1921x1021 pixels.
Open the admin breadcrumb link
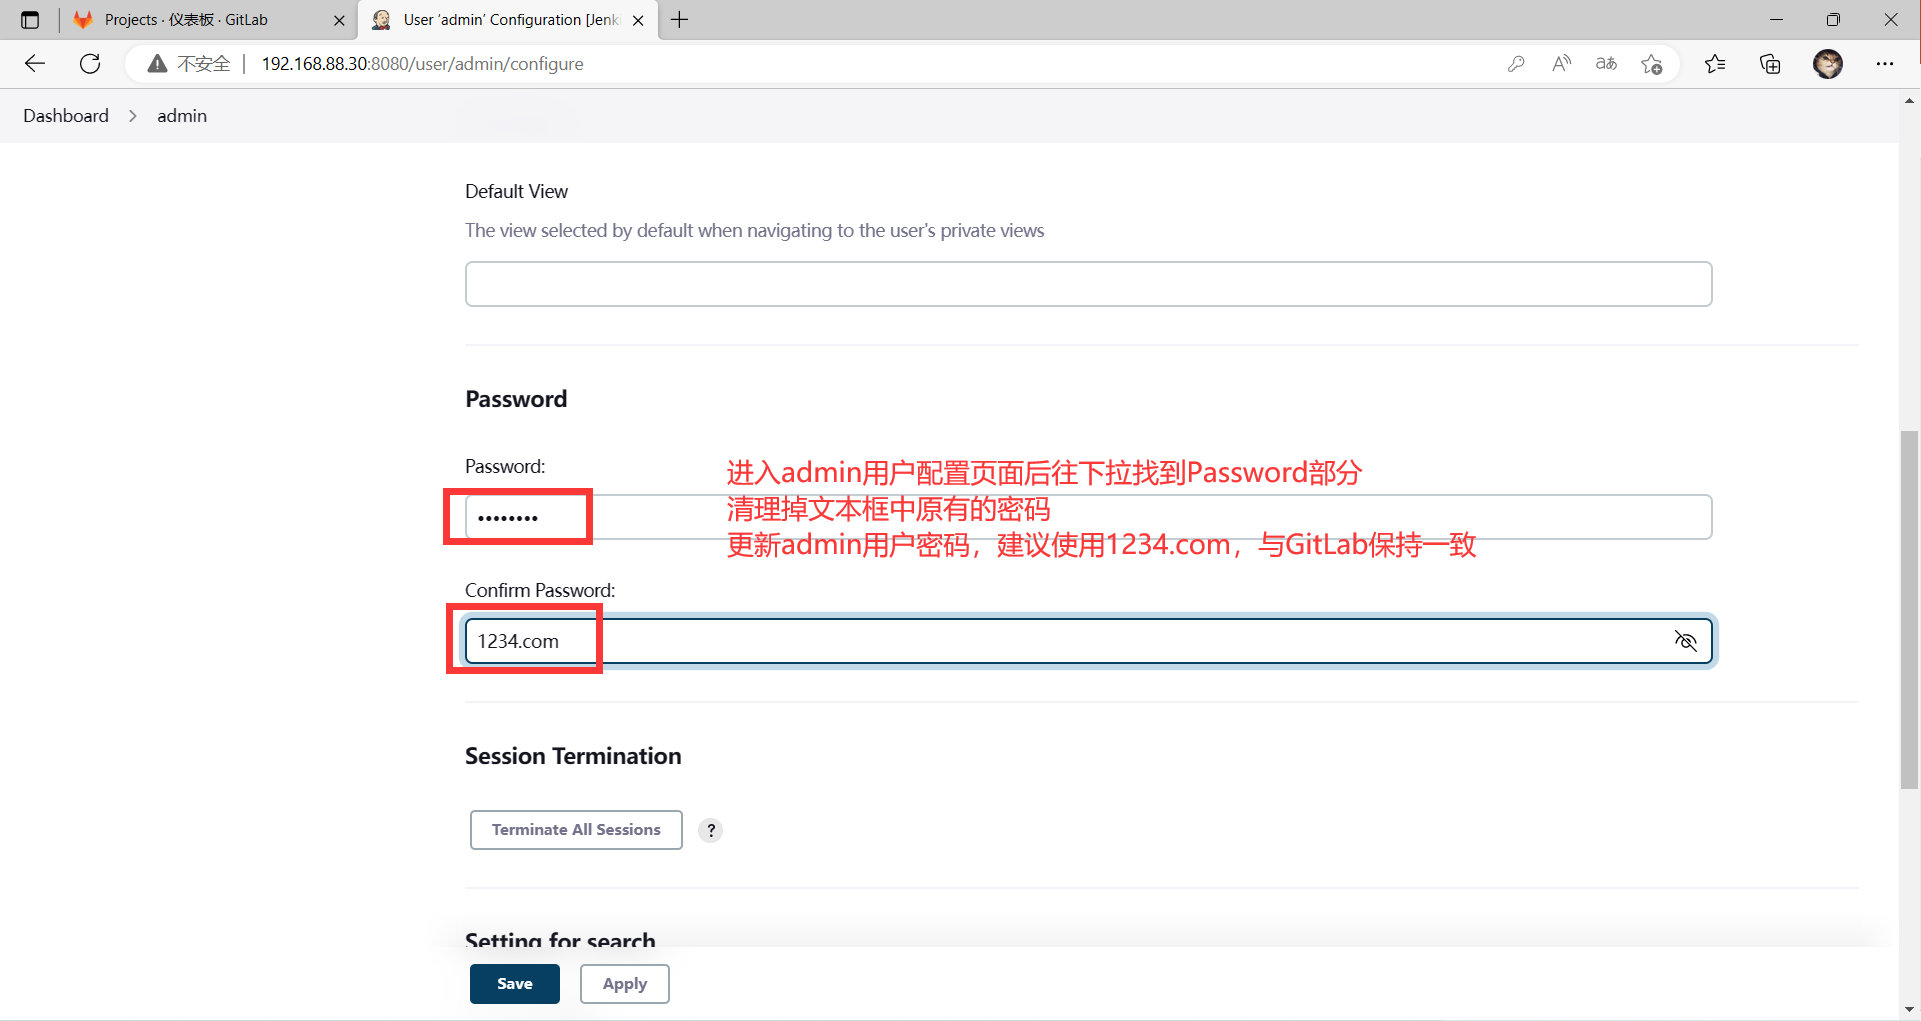(182, 116)
